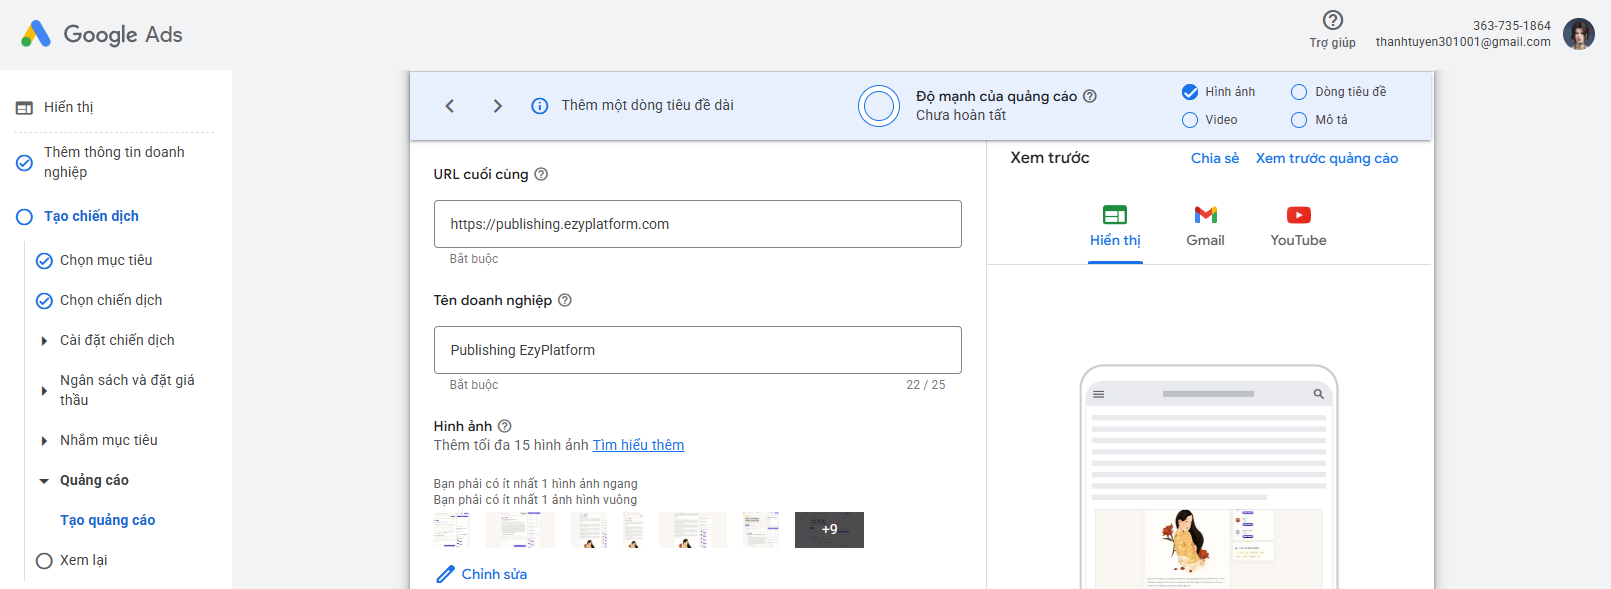Click the Hiển thị display icon in sidebar

(x=24, y=108)
